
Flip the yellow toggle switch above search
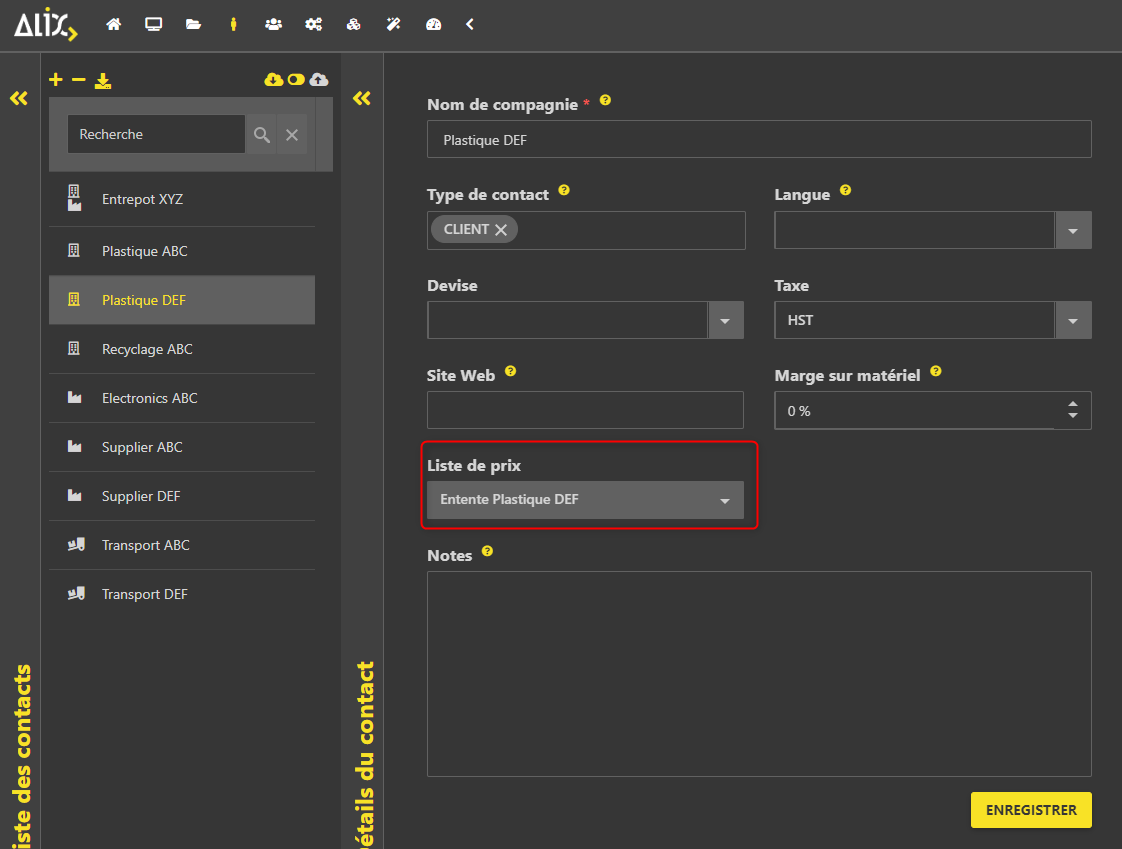[296, 80]
